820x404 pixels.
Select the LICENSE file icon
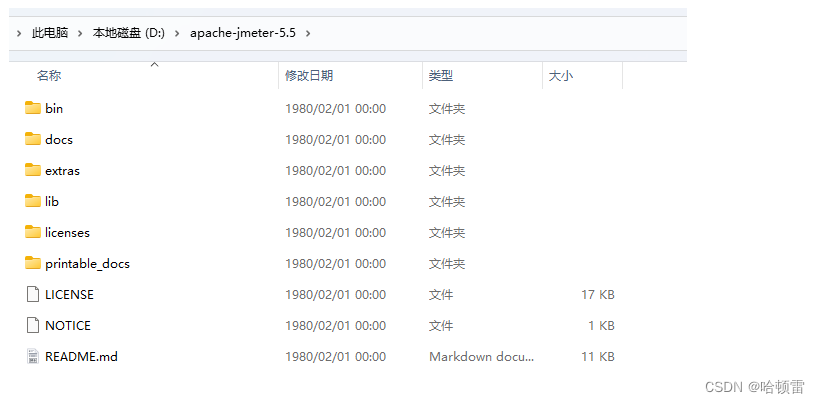pos(33,294)
